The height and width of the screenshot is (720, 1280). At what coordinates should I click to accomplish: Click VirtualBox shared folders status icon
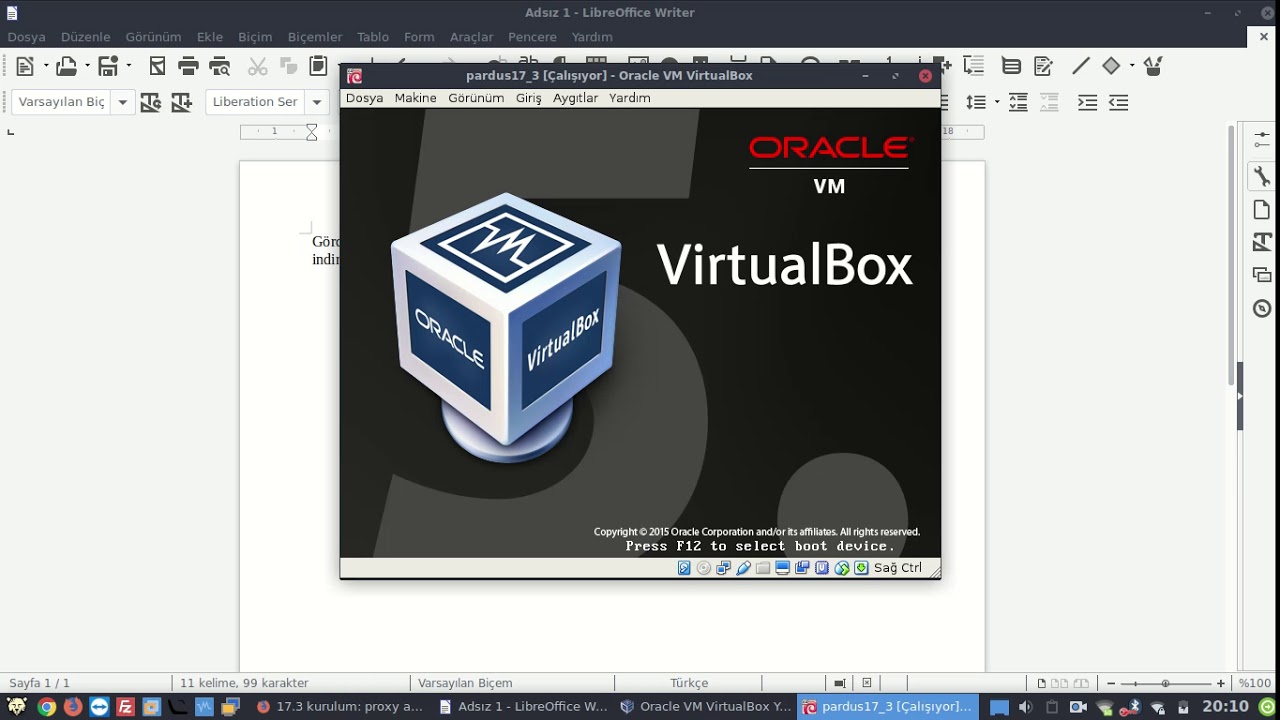(x=763, y=568)
